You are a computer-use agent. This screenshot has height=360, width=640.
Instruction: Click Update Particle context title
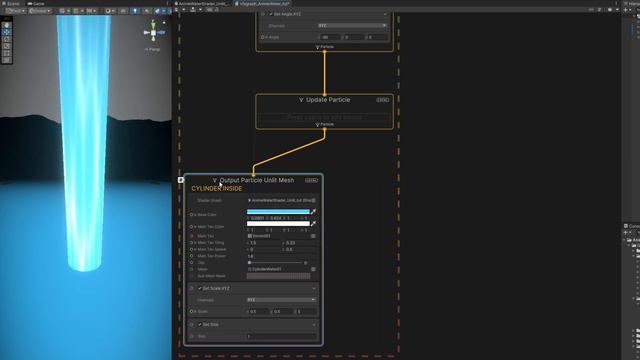coord(328,100)
